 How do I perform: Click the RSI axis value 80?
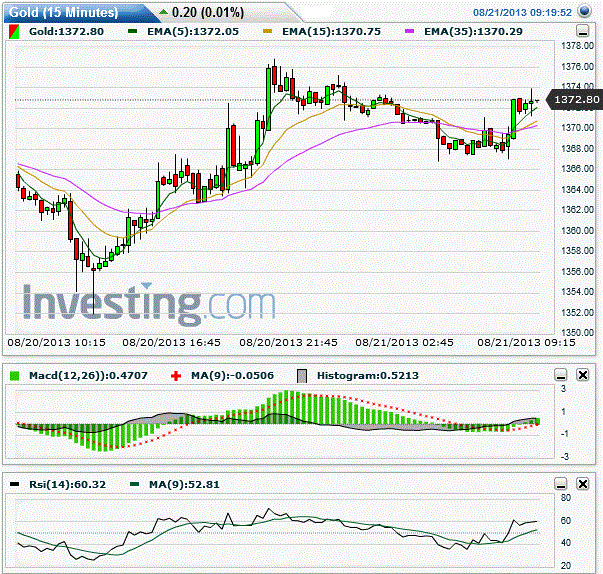566,497
